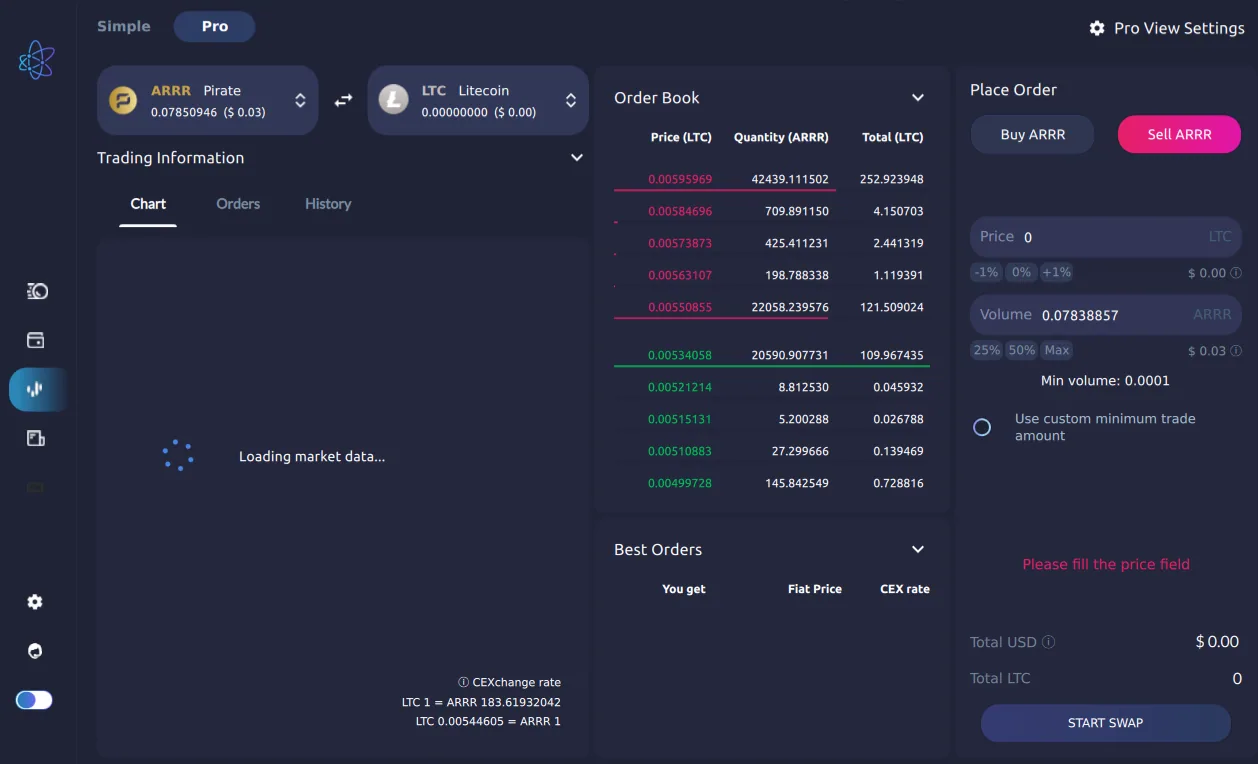
Task: Toggle the light/dark theme switch
Action: [34, 700]
